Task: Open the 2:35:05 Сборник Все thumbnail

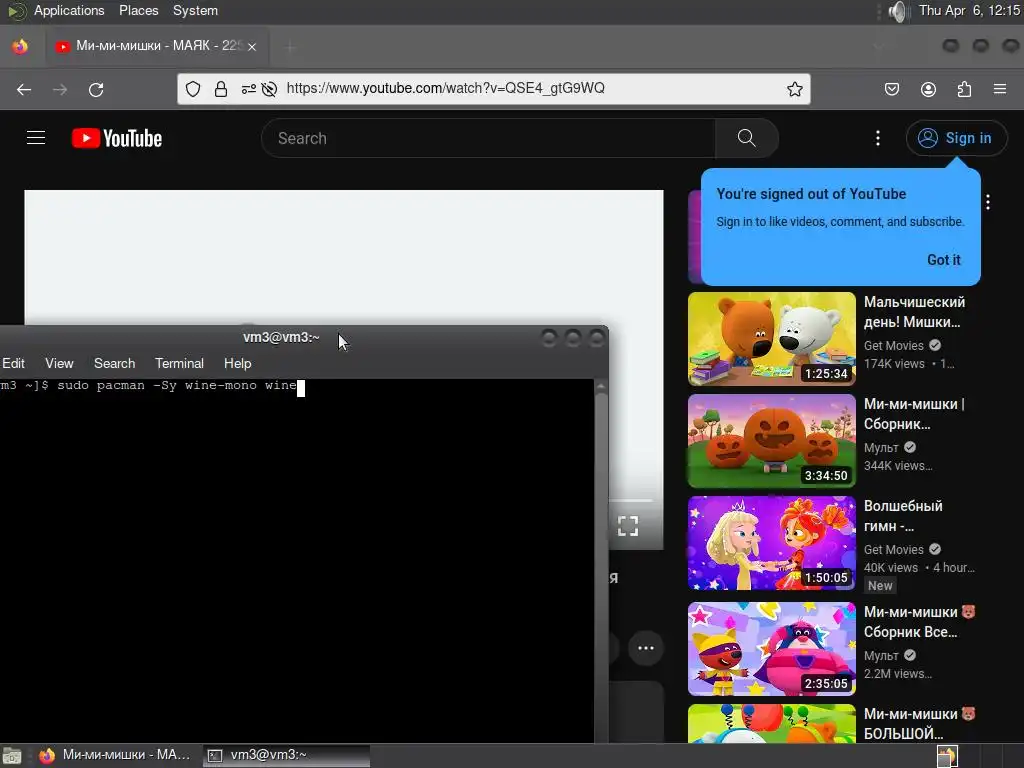Action: (x=771, y=648)
